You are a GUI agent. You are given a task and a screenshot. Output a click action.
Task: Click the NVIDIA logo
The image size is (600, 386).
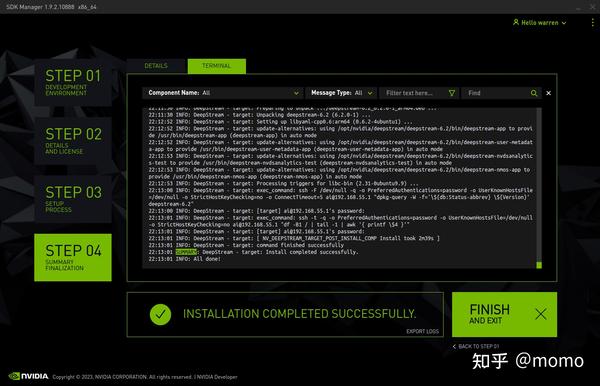coord(28,376)
